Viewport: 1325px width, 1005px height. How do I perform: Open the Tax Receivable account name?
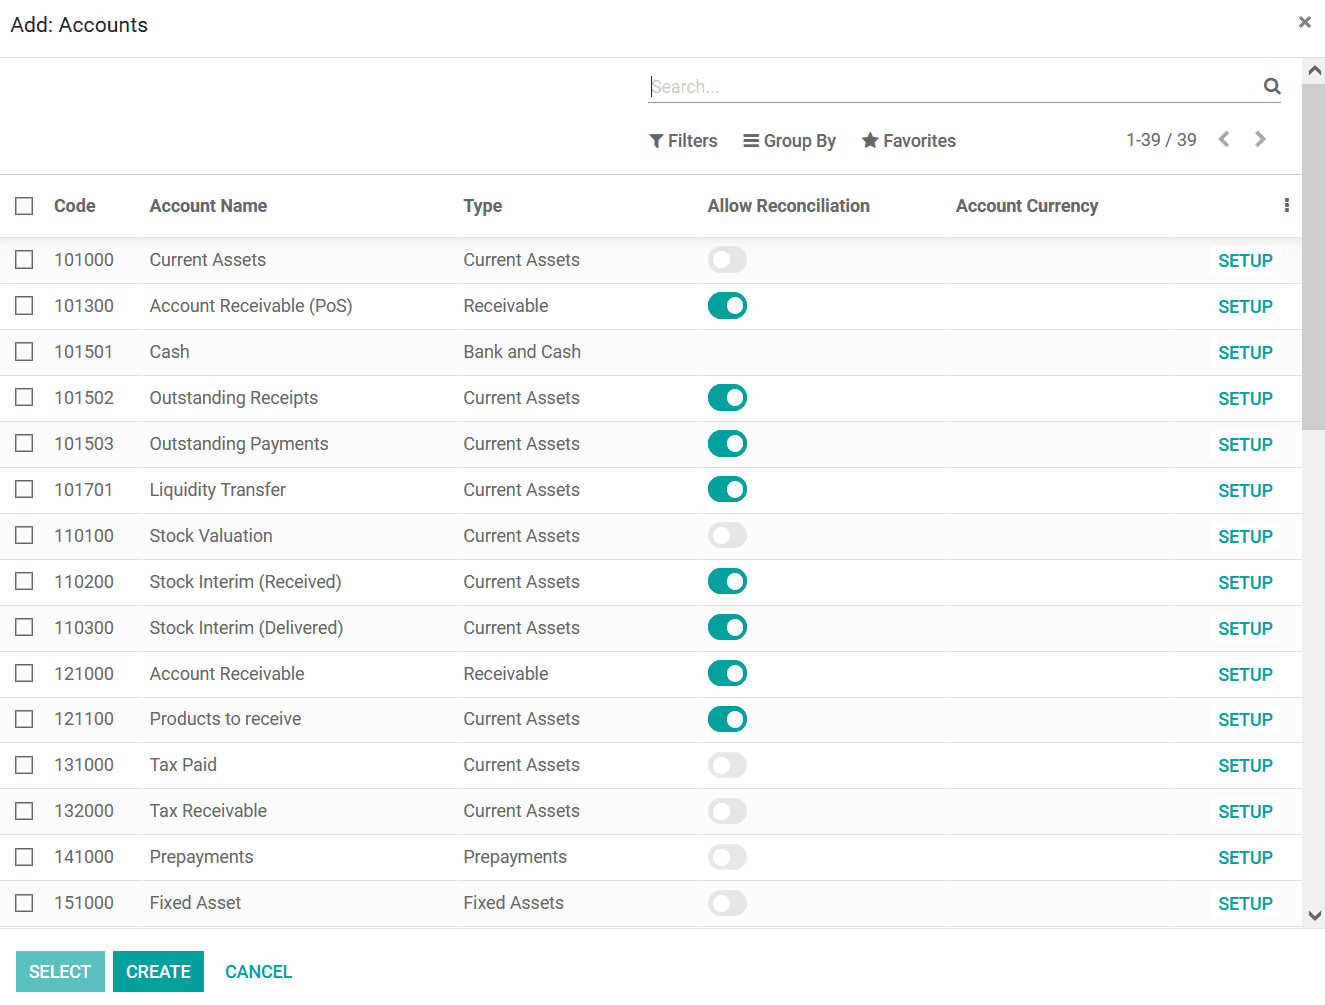pyautogui.click(x=208, y=811)
